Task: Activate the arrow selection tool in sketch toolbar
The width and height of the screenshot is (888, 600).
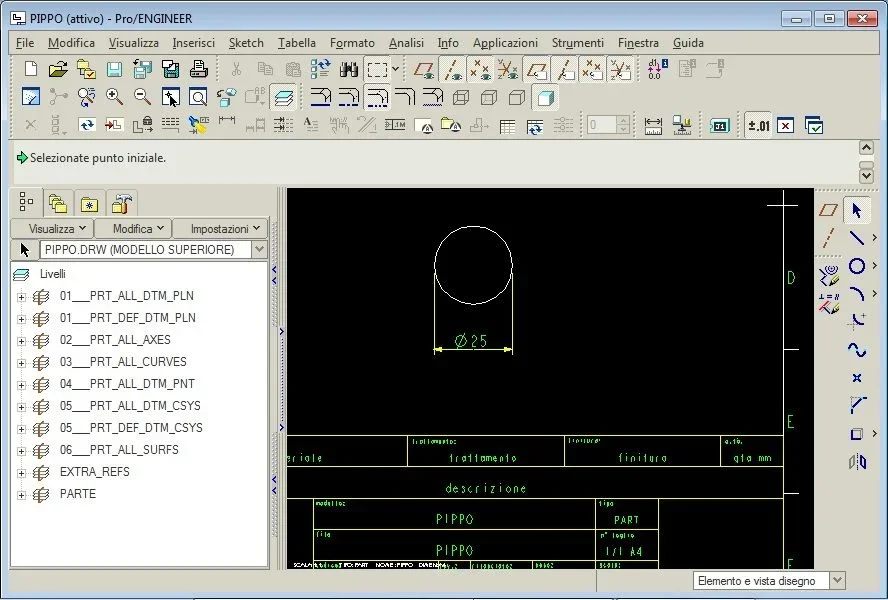Action: coord(856,210)
